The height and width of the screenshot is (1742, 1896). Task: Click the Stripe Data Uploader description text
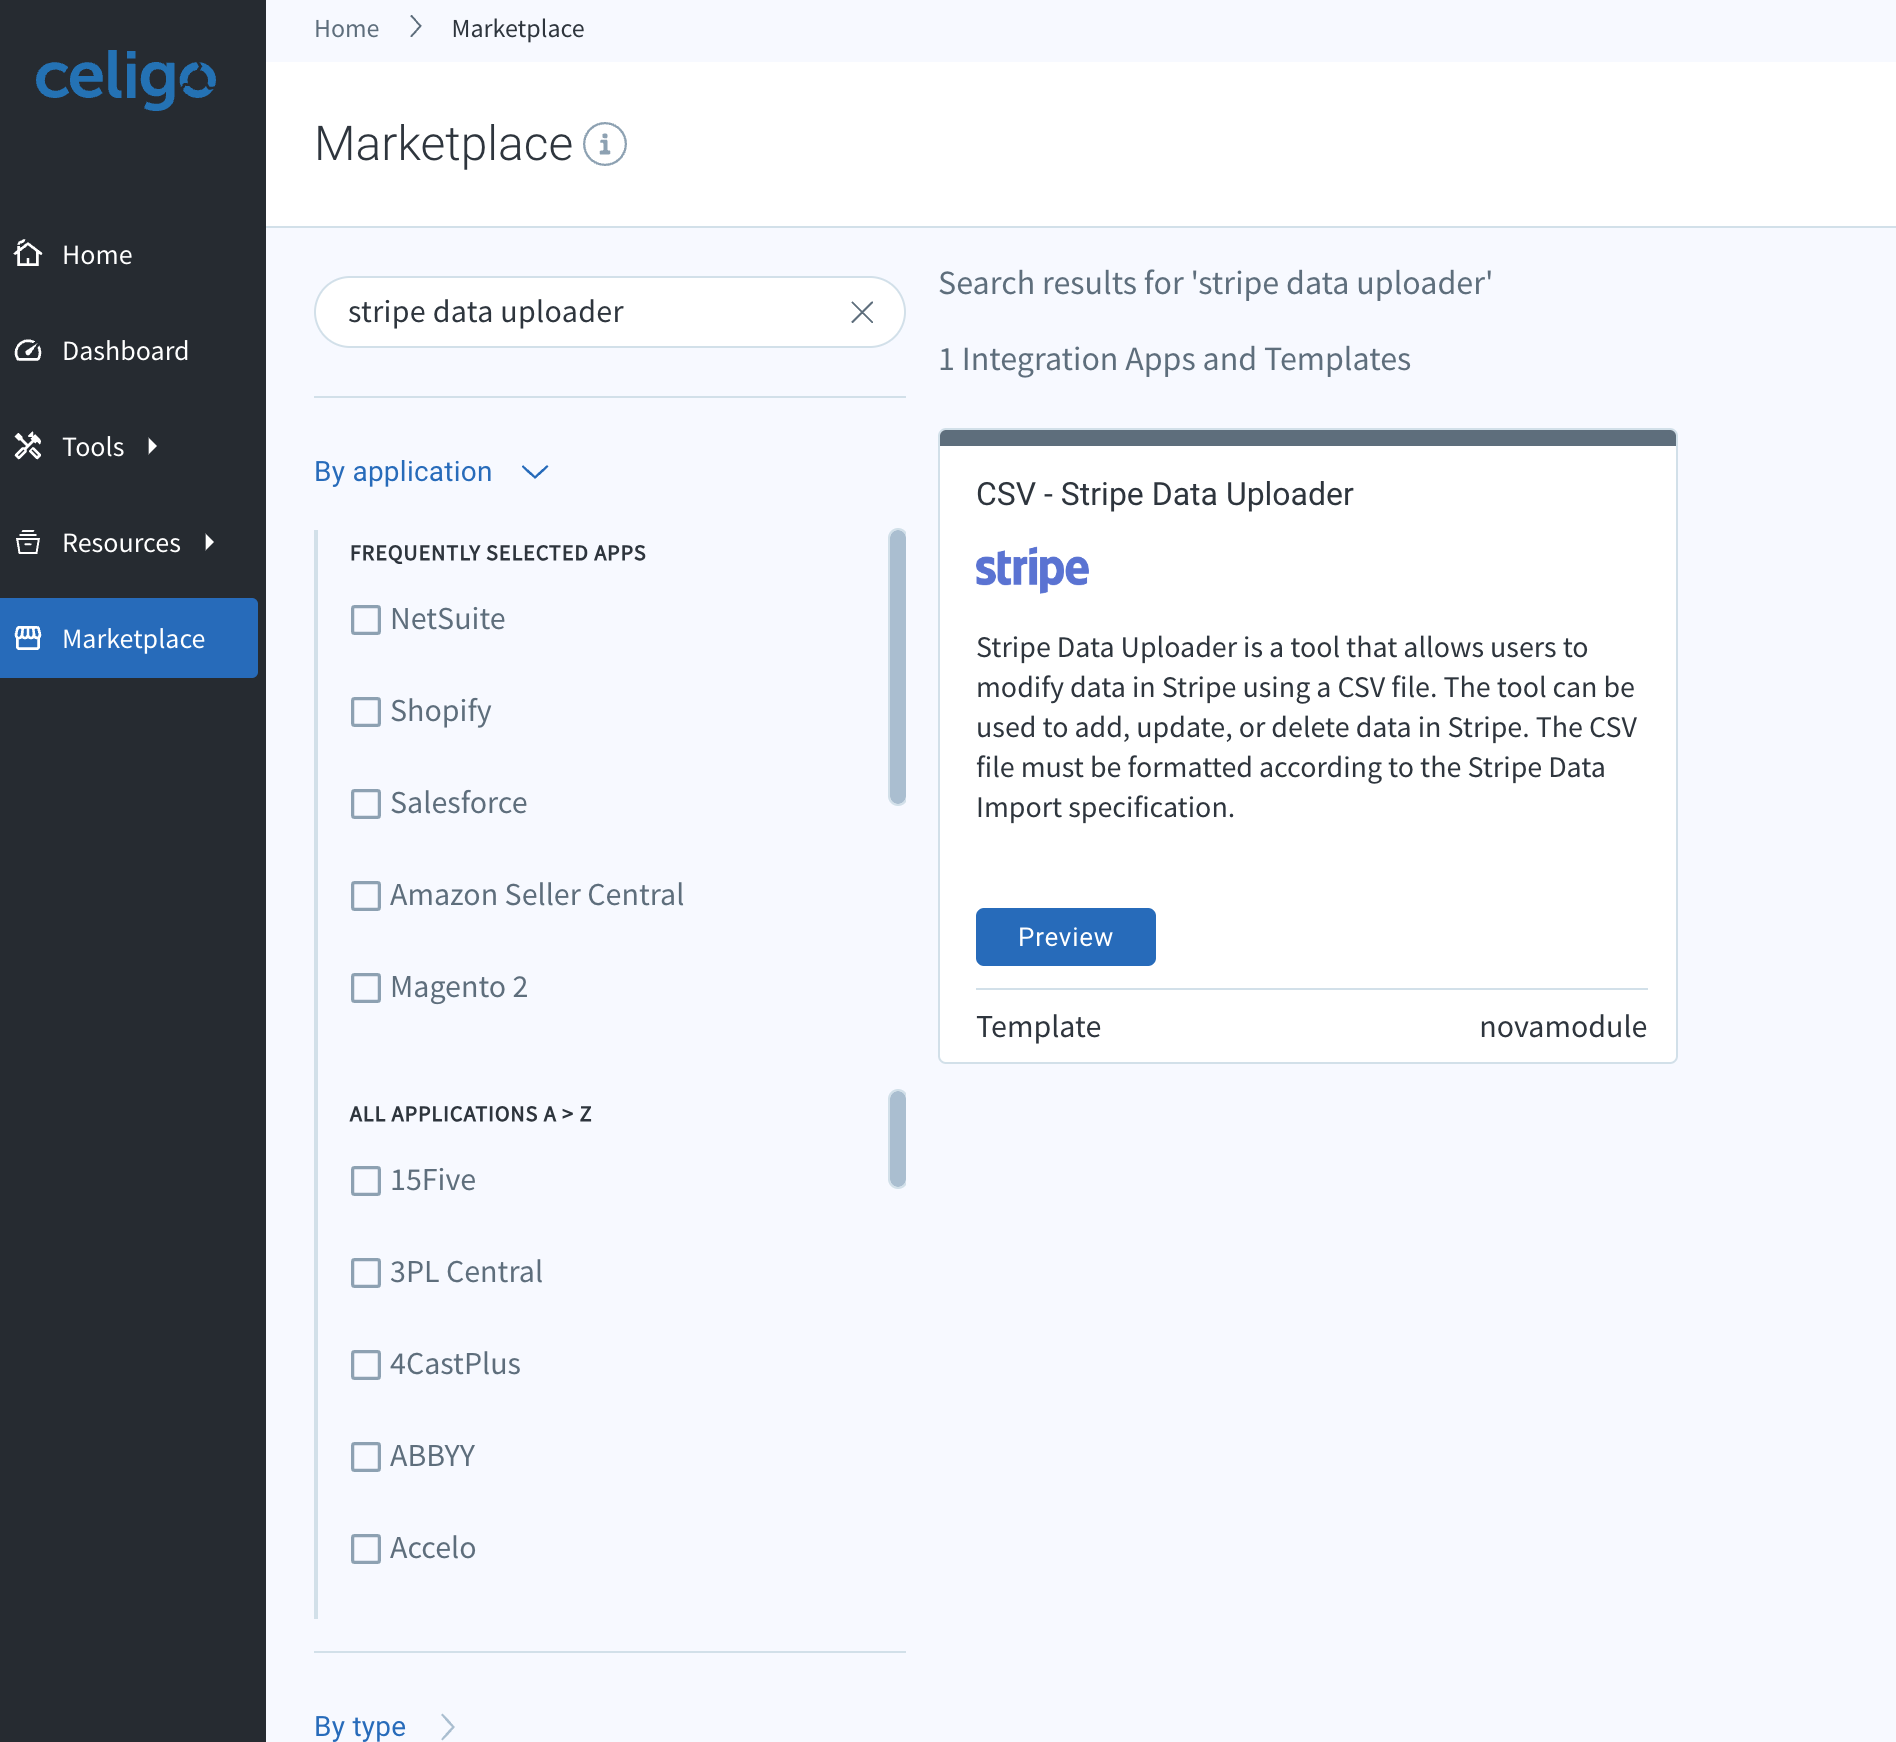(x=1306, y=727)
